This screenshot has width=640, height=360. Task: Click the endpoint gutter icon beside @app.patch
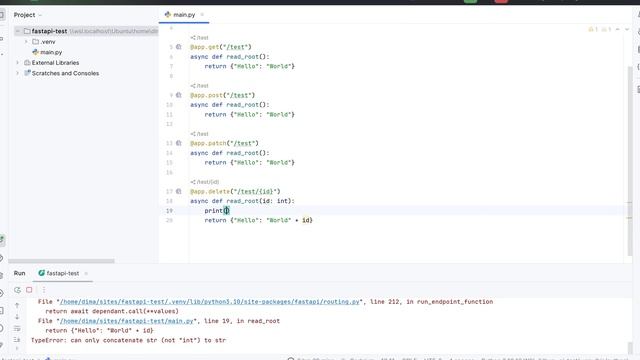click(x=179, y=143)
